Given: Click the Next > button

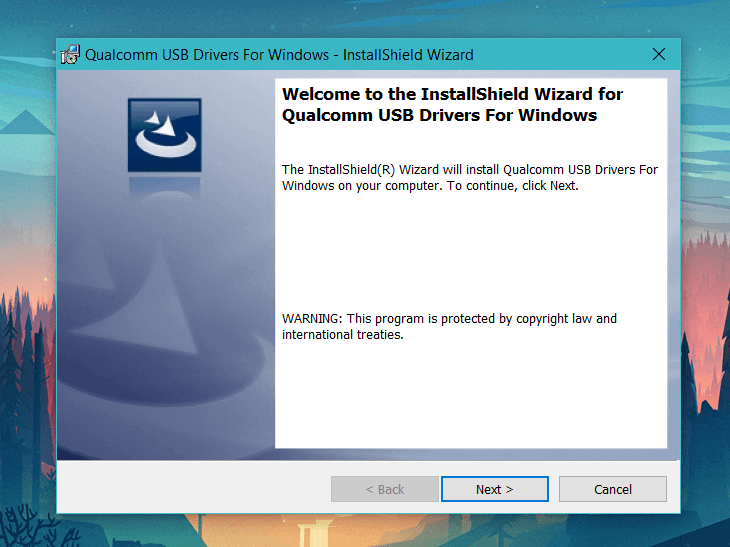Looking at the screenshot, I should coord(494,489).
